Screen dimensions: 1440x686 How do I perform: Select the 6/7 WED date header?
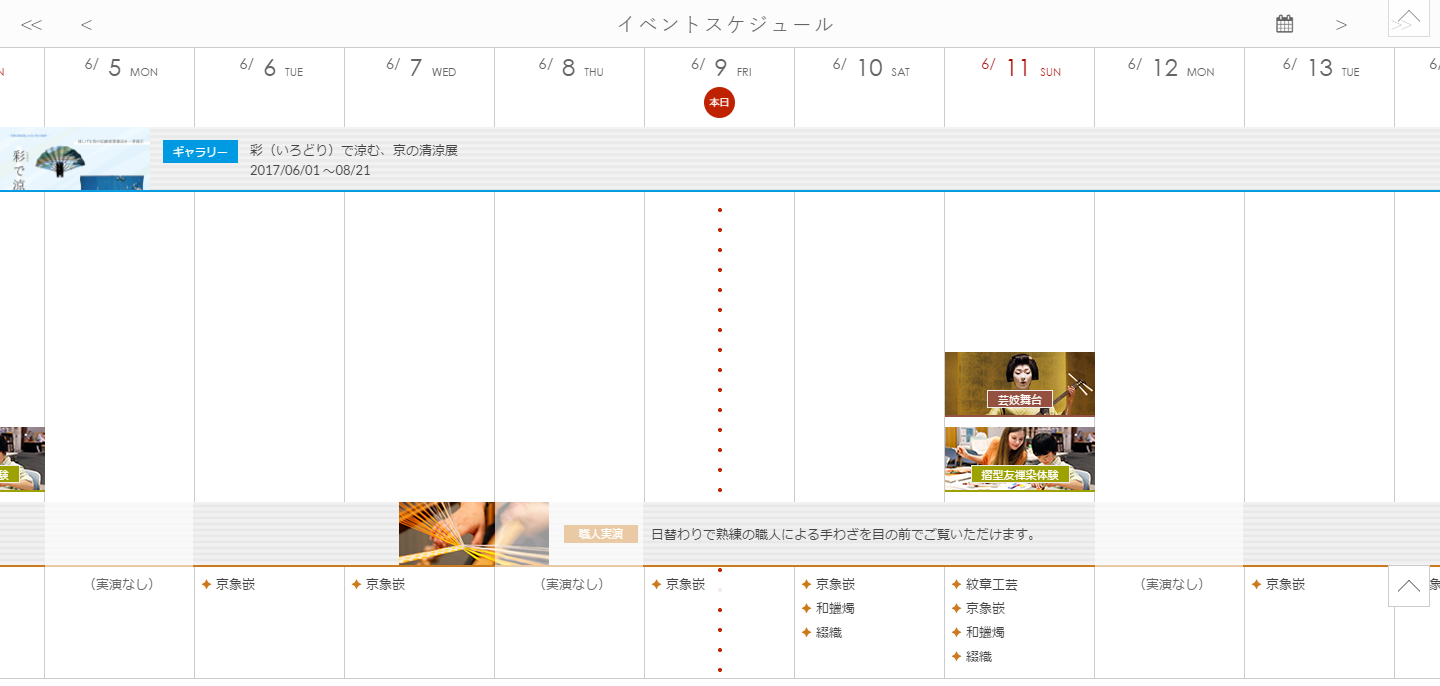(420, 68)
